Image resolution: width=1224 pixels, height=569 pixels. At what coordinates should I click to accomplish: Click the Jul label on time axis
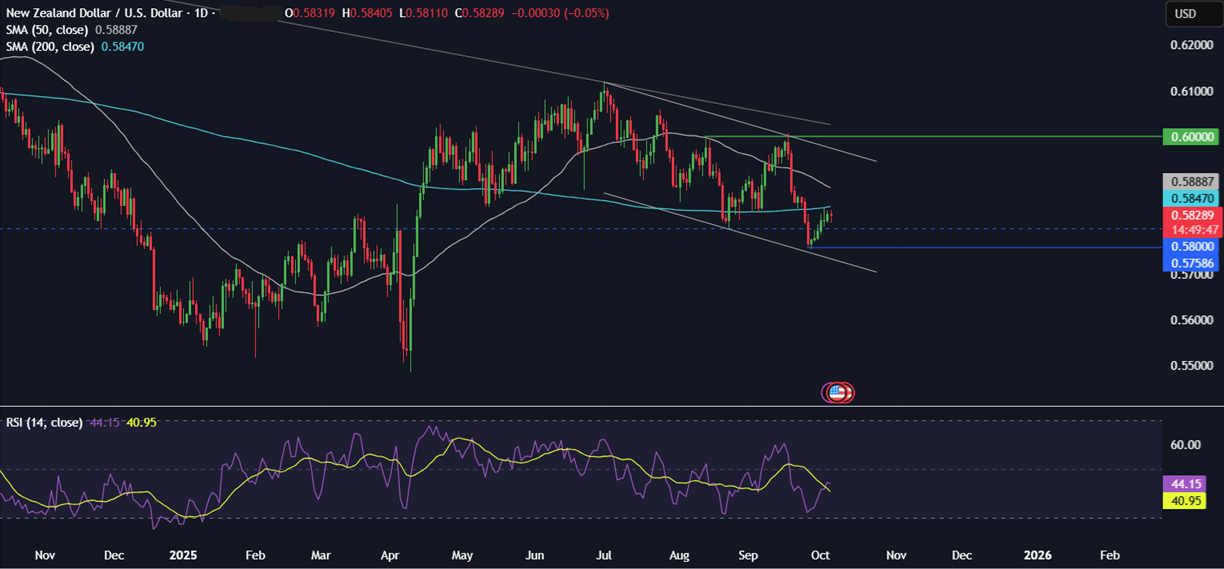[603, 553]
